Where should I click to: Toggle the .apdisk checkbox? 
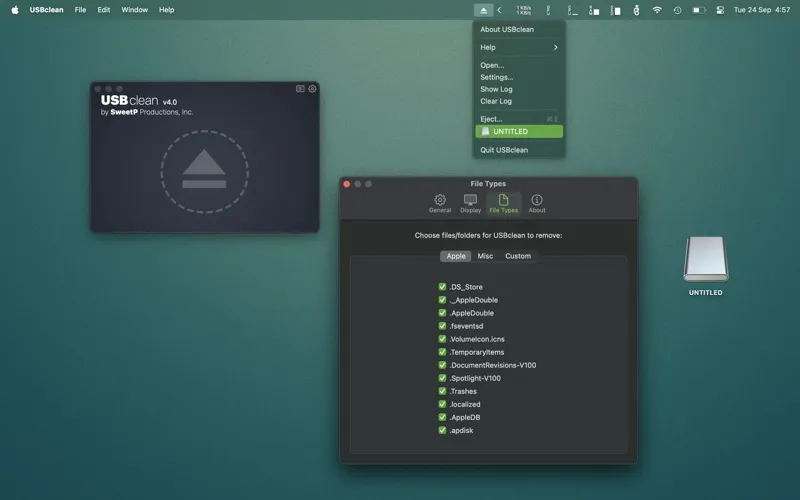pyautogui.click(x=442, y=430)
